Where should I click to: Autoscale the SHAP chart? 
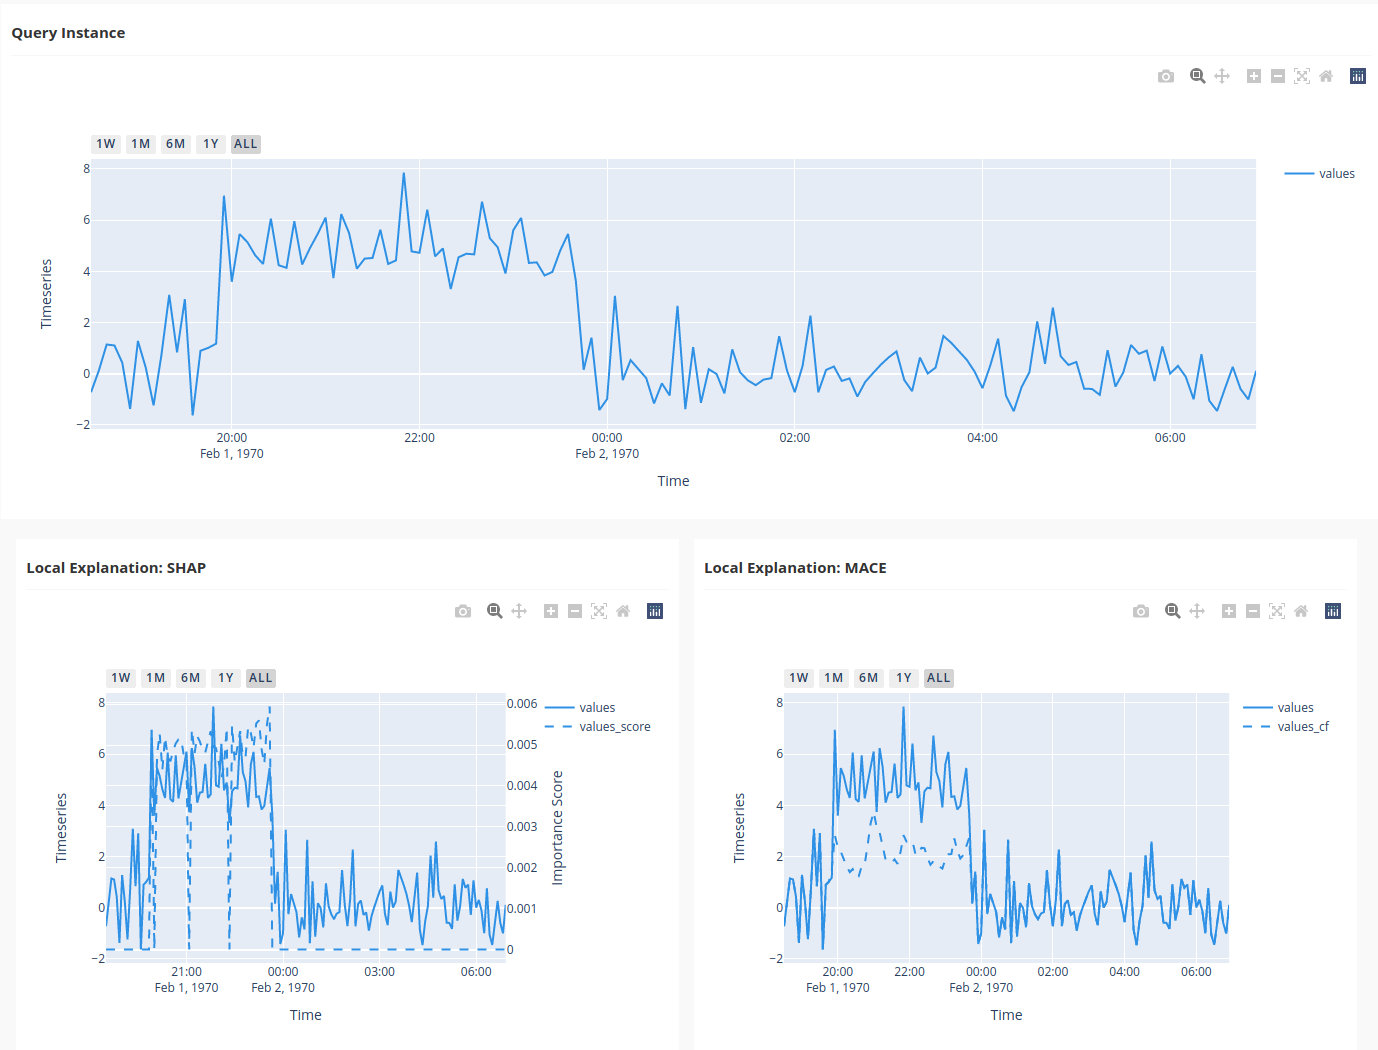[599, 611]
